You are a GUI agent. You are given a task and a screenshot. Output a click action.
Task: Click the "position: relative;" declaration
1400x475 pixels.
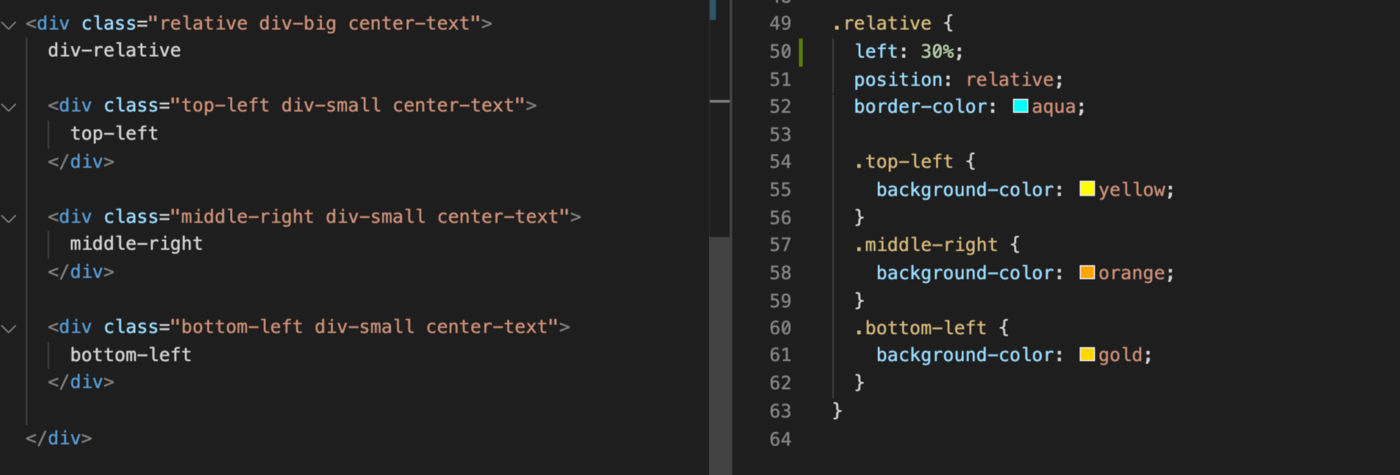959,79
